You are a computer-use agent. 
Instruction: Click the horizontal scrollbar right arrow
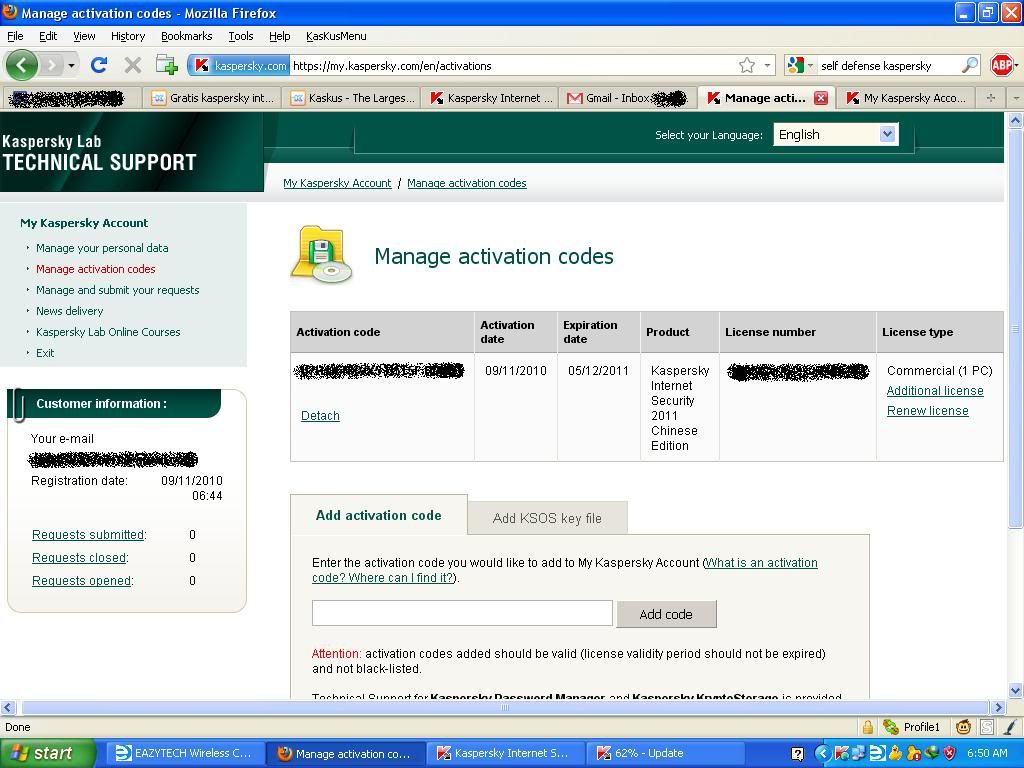997,707
